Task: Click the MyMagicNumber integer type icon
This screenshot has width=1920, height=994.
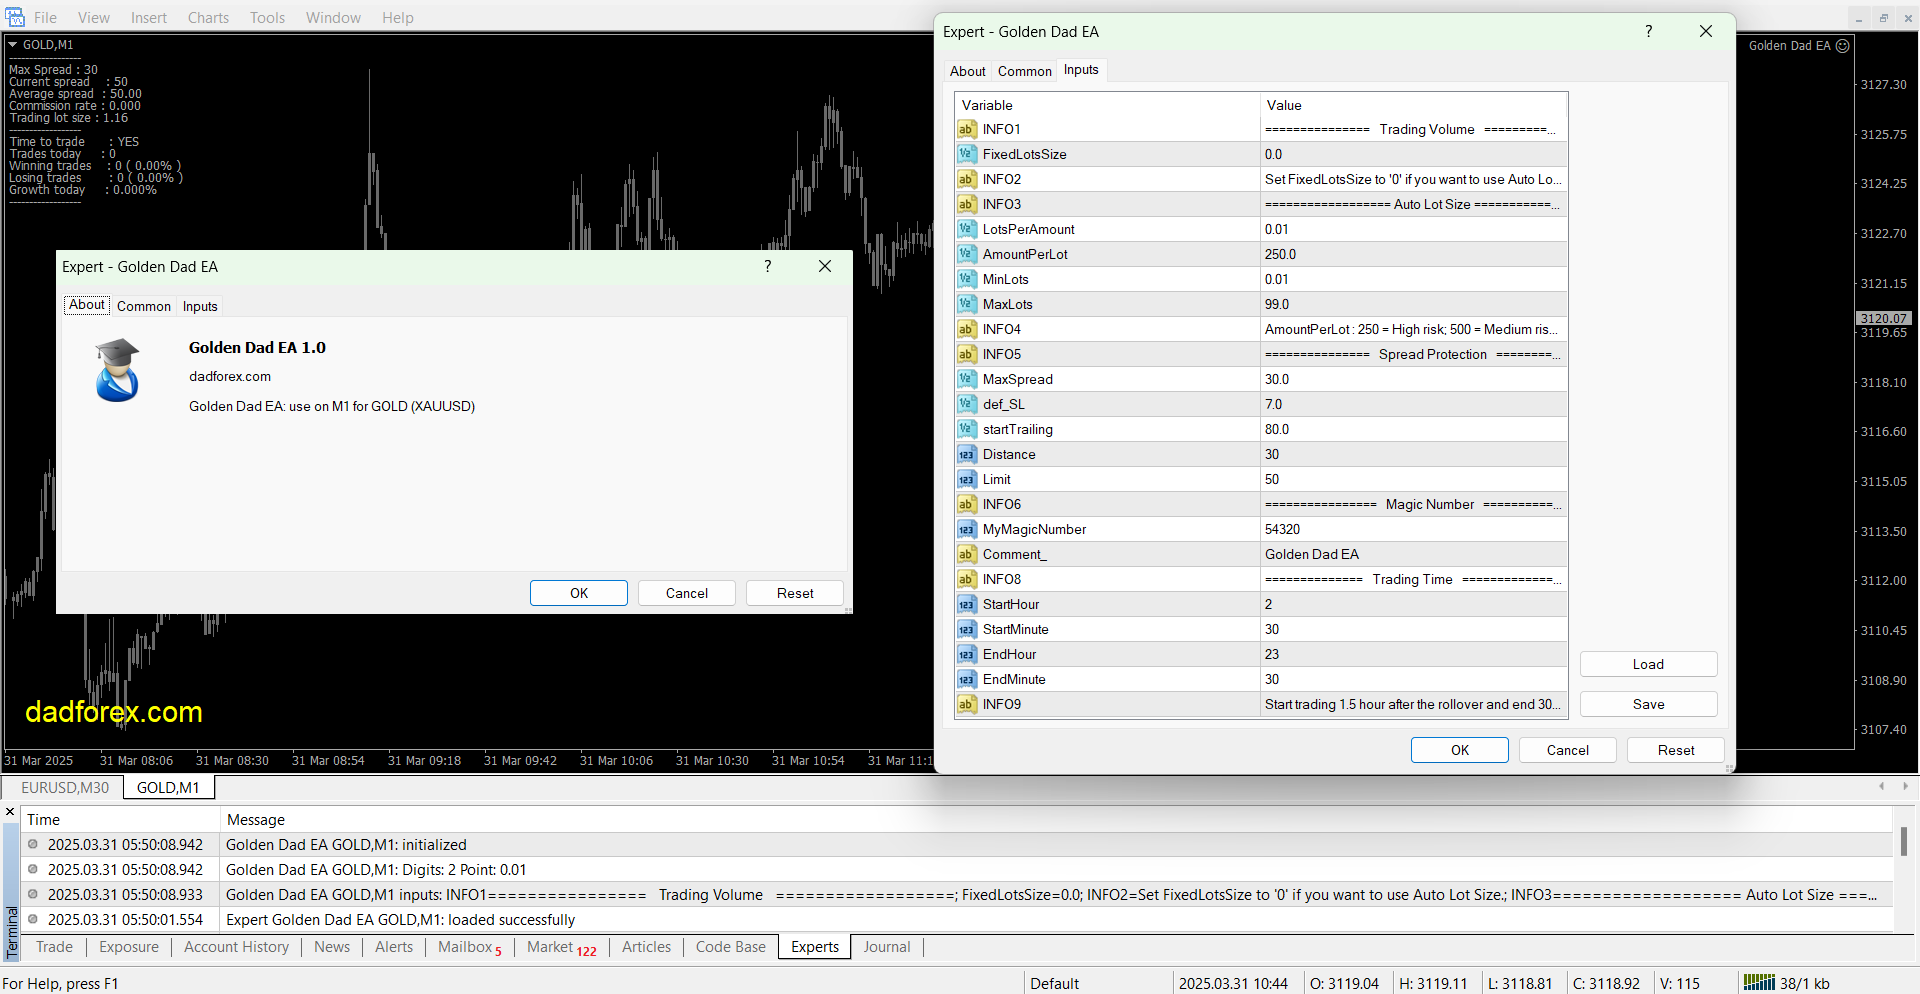Action: [x=966, y=529]
